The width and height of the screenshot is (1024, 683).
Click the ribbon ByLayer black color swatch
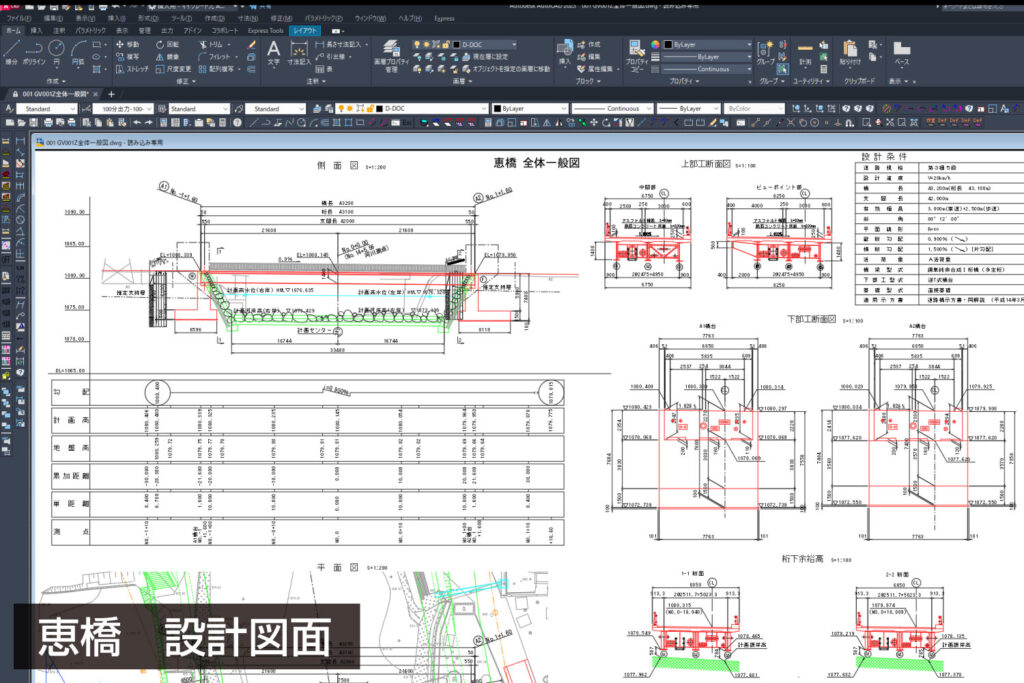click(668, 44)
